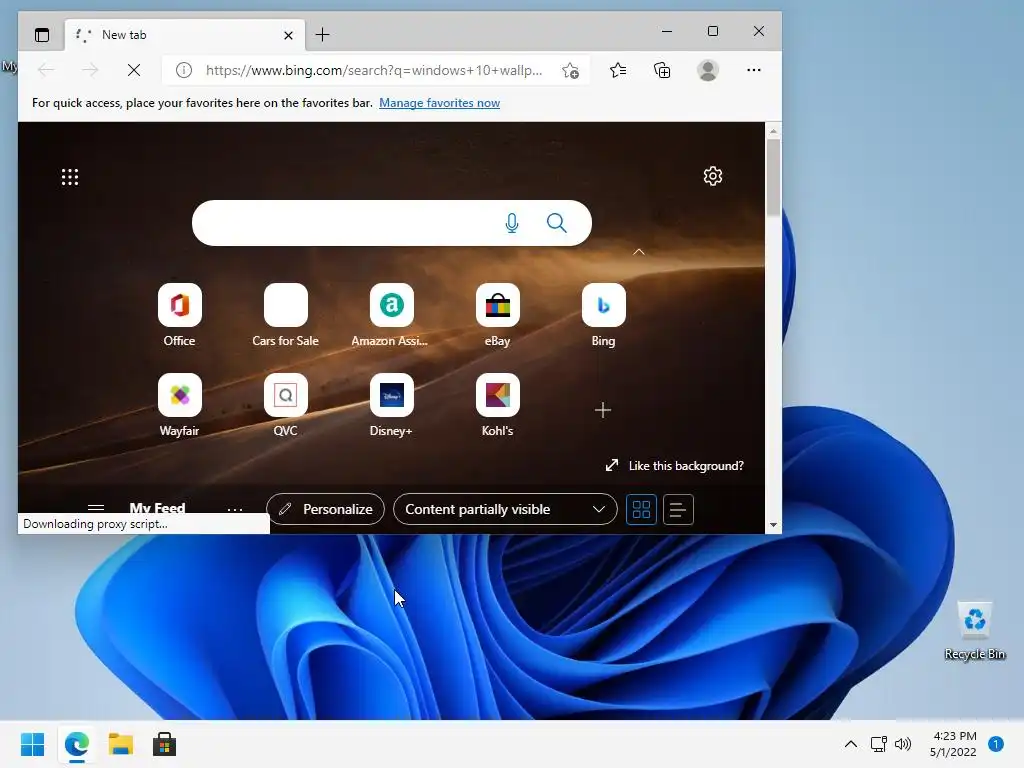Open the Disney+ quick link
Screen dimensions: 1024x768
(x=391, y=405)
